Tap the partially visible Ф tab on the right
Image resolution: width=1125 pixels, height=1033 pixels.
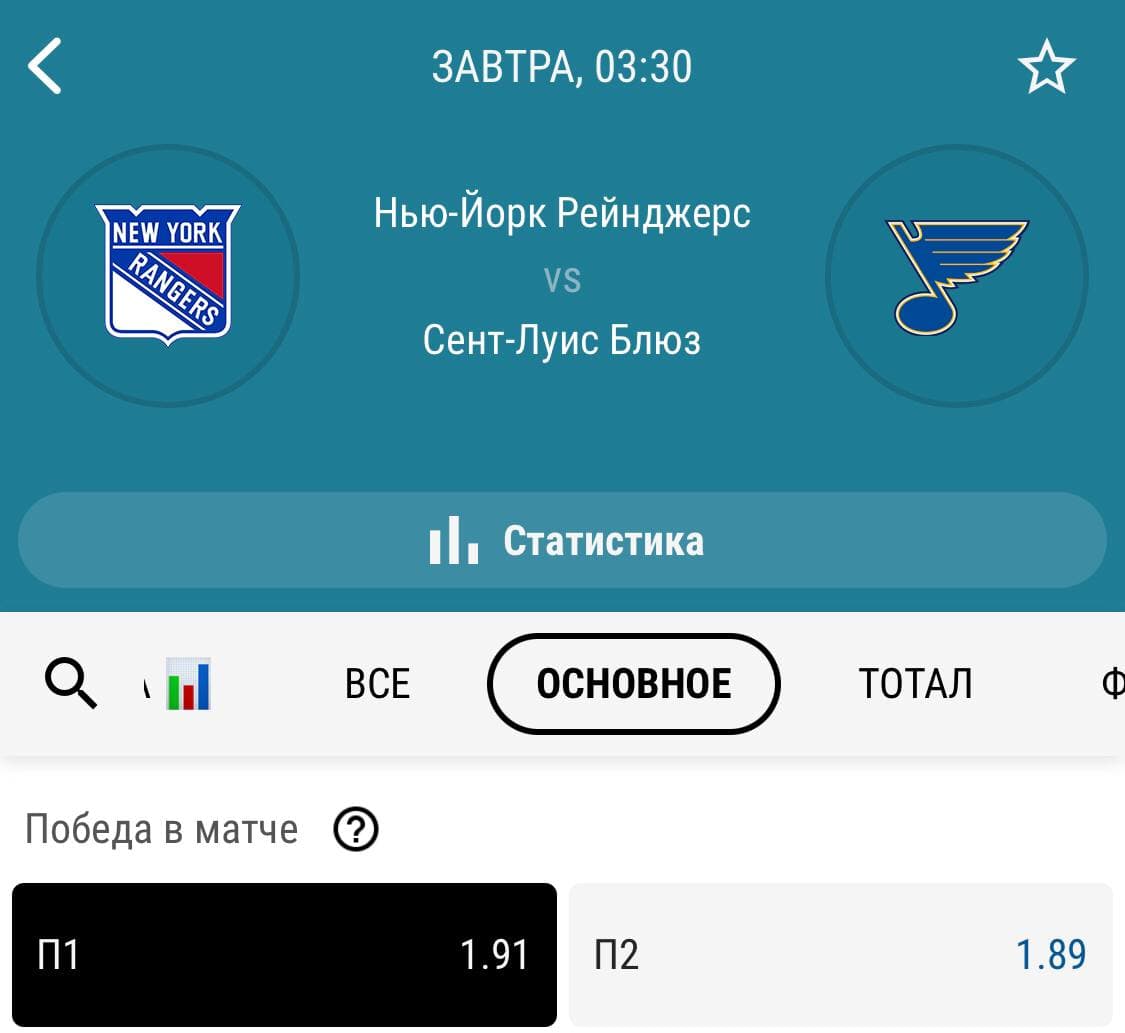(x=1114, y=683)
